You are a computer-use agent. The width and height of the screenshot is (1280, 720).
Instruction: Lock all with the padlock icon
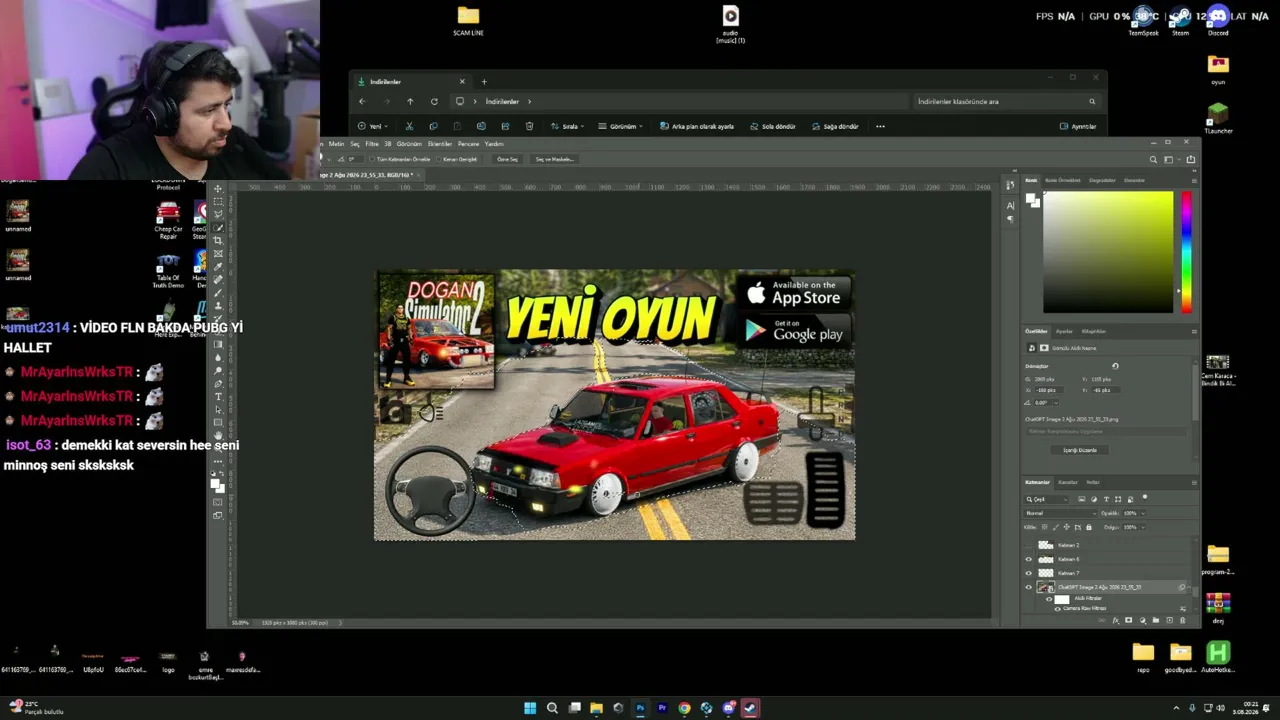click(1088, 527)
